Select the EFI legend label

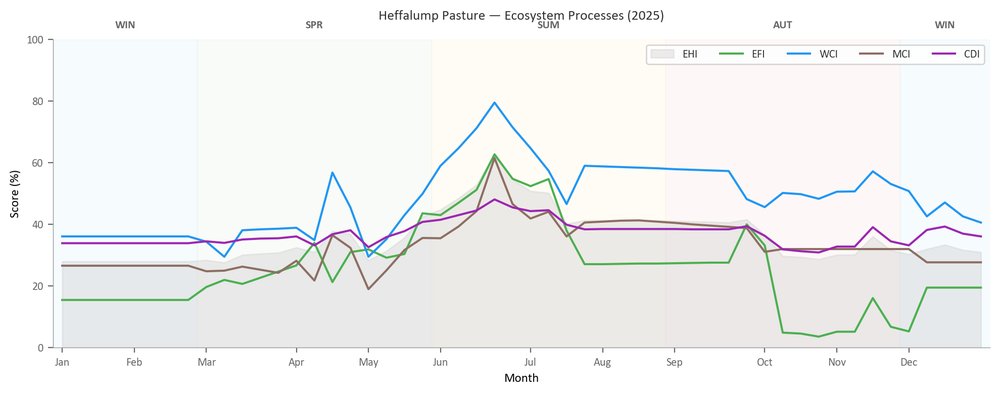[759, 55]
